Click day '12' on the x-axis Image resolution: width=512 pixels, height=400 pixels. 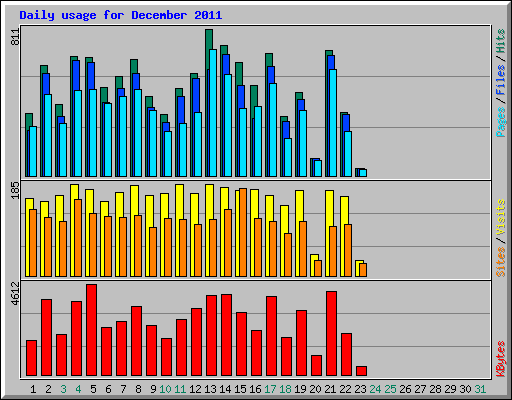(x=195, y=389)
